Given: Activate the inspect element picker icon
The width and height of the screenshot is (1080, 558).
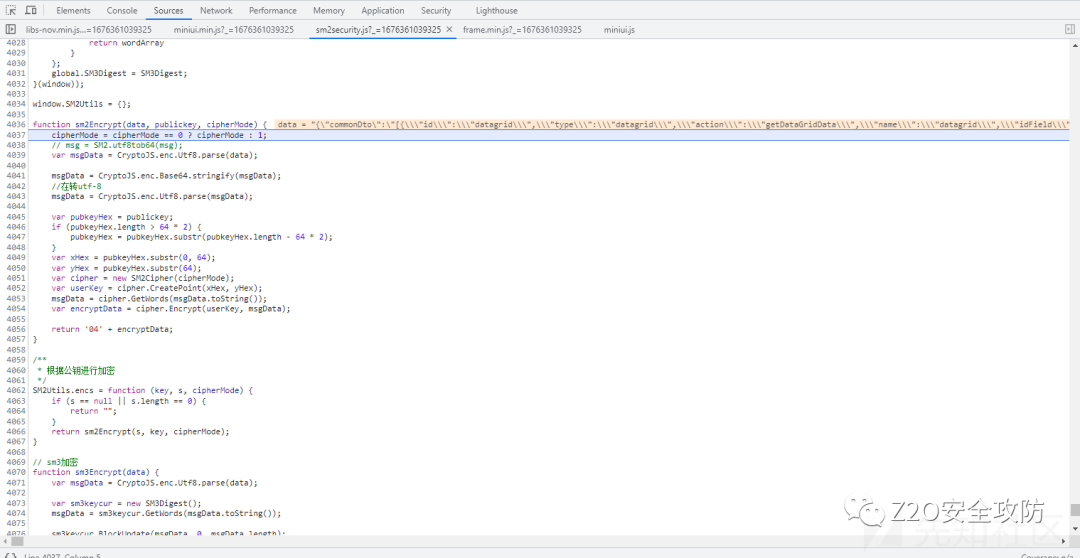Looking at the screenshot, I should point(11,10).
